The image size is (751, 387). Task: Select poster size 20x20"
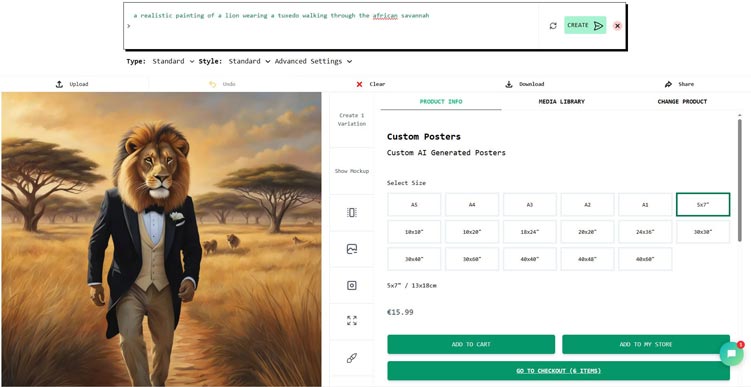pyautogui.click(x=587, y=232)
